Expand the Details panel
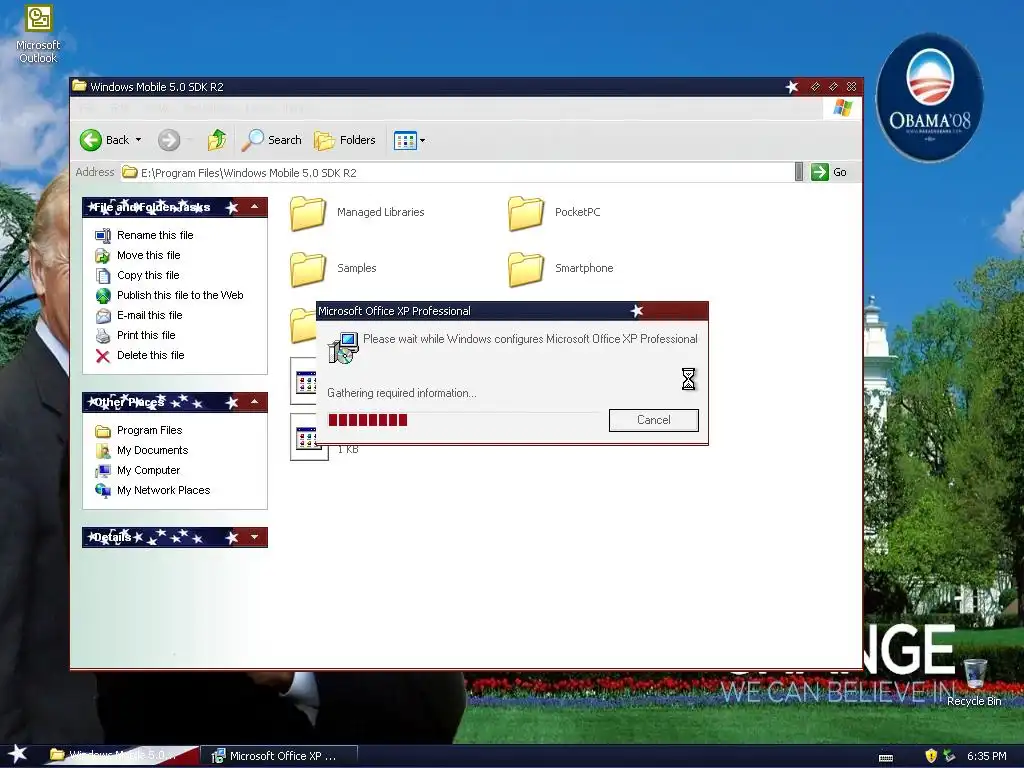This screenshot has height=768, width=1024. tap(255, 537)
